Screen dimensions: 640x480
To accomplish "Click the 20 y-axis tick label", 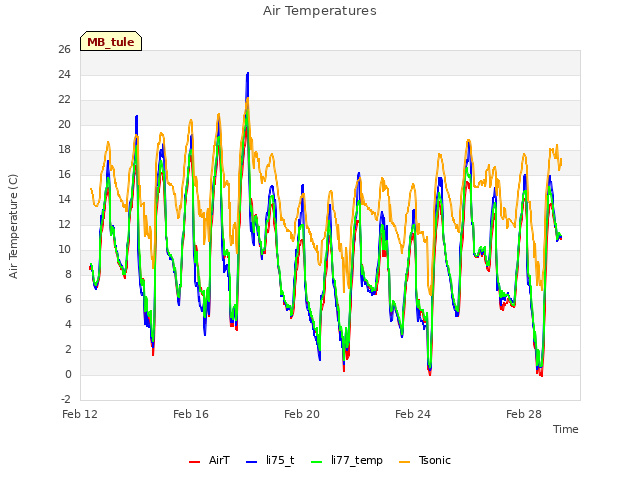I will point(64,124).
